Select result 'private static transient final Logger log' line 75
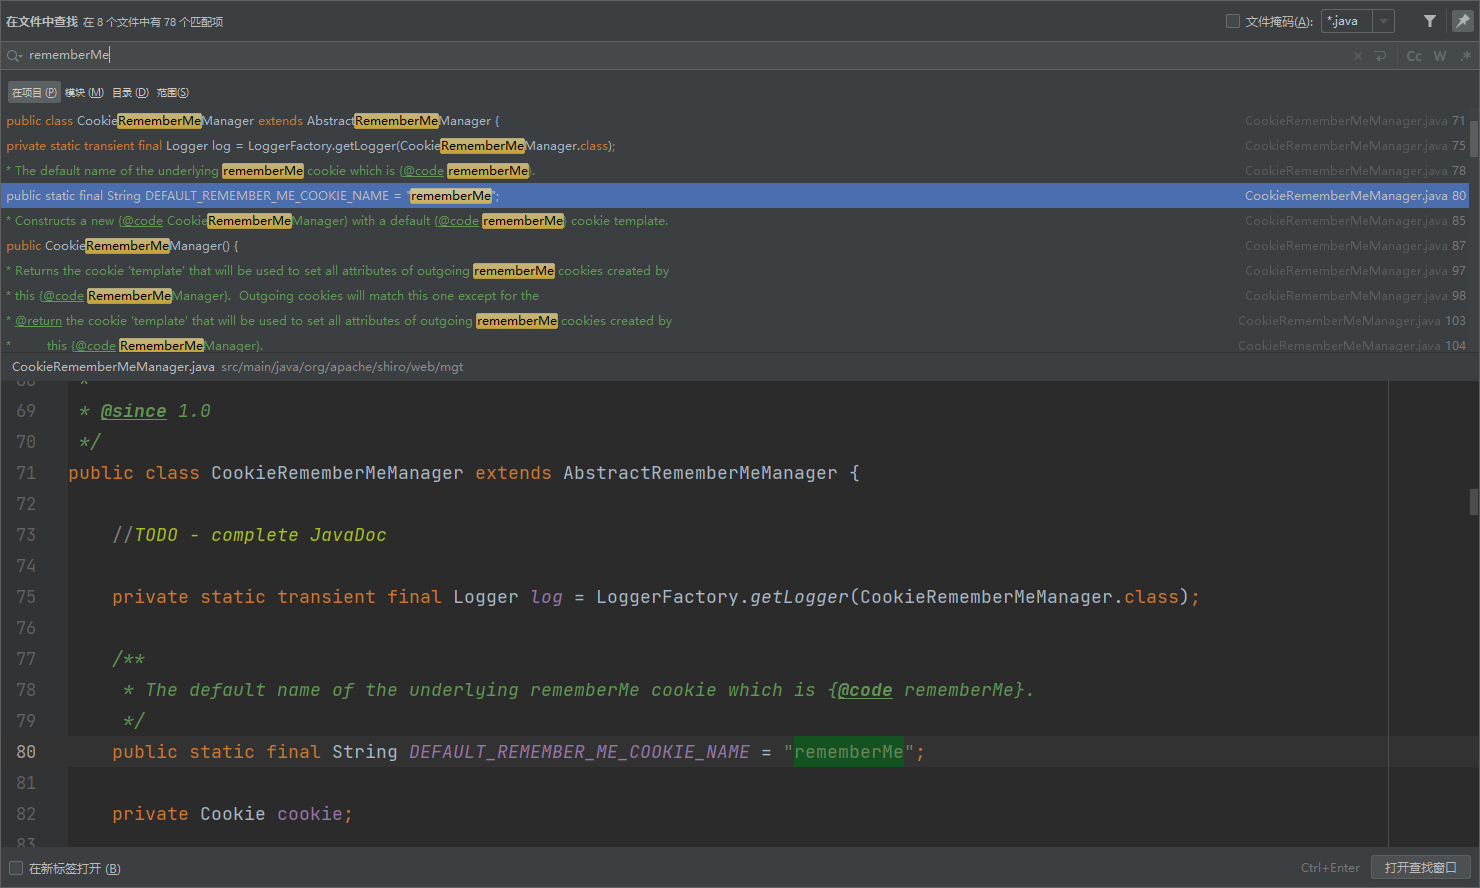Image resolution: width=1480 pixels, height=888 pixels. tap(735, 146)
